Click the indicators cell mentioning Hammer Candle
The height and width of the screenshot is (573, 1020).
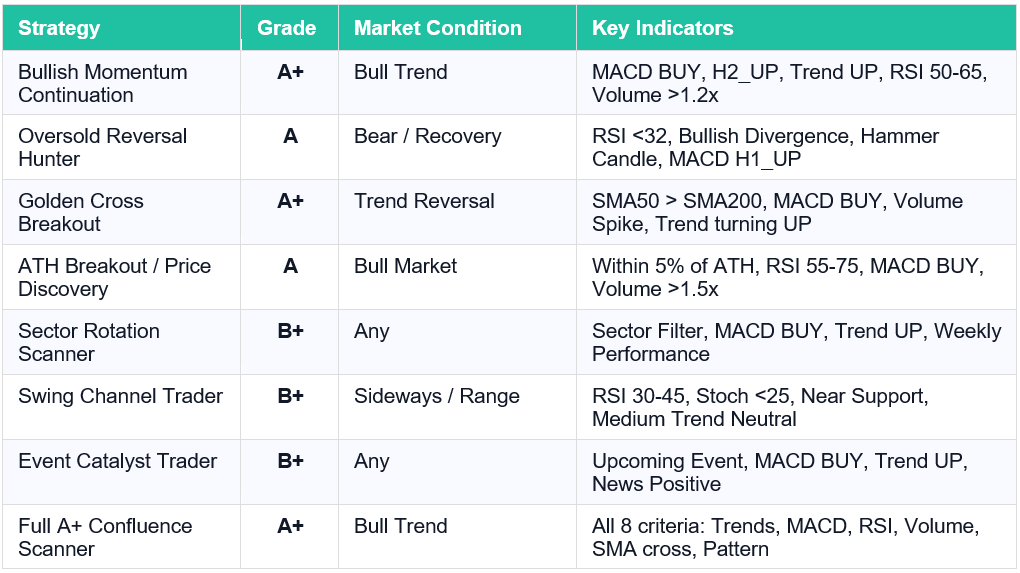coord(766,148)
